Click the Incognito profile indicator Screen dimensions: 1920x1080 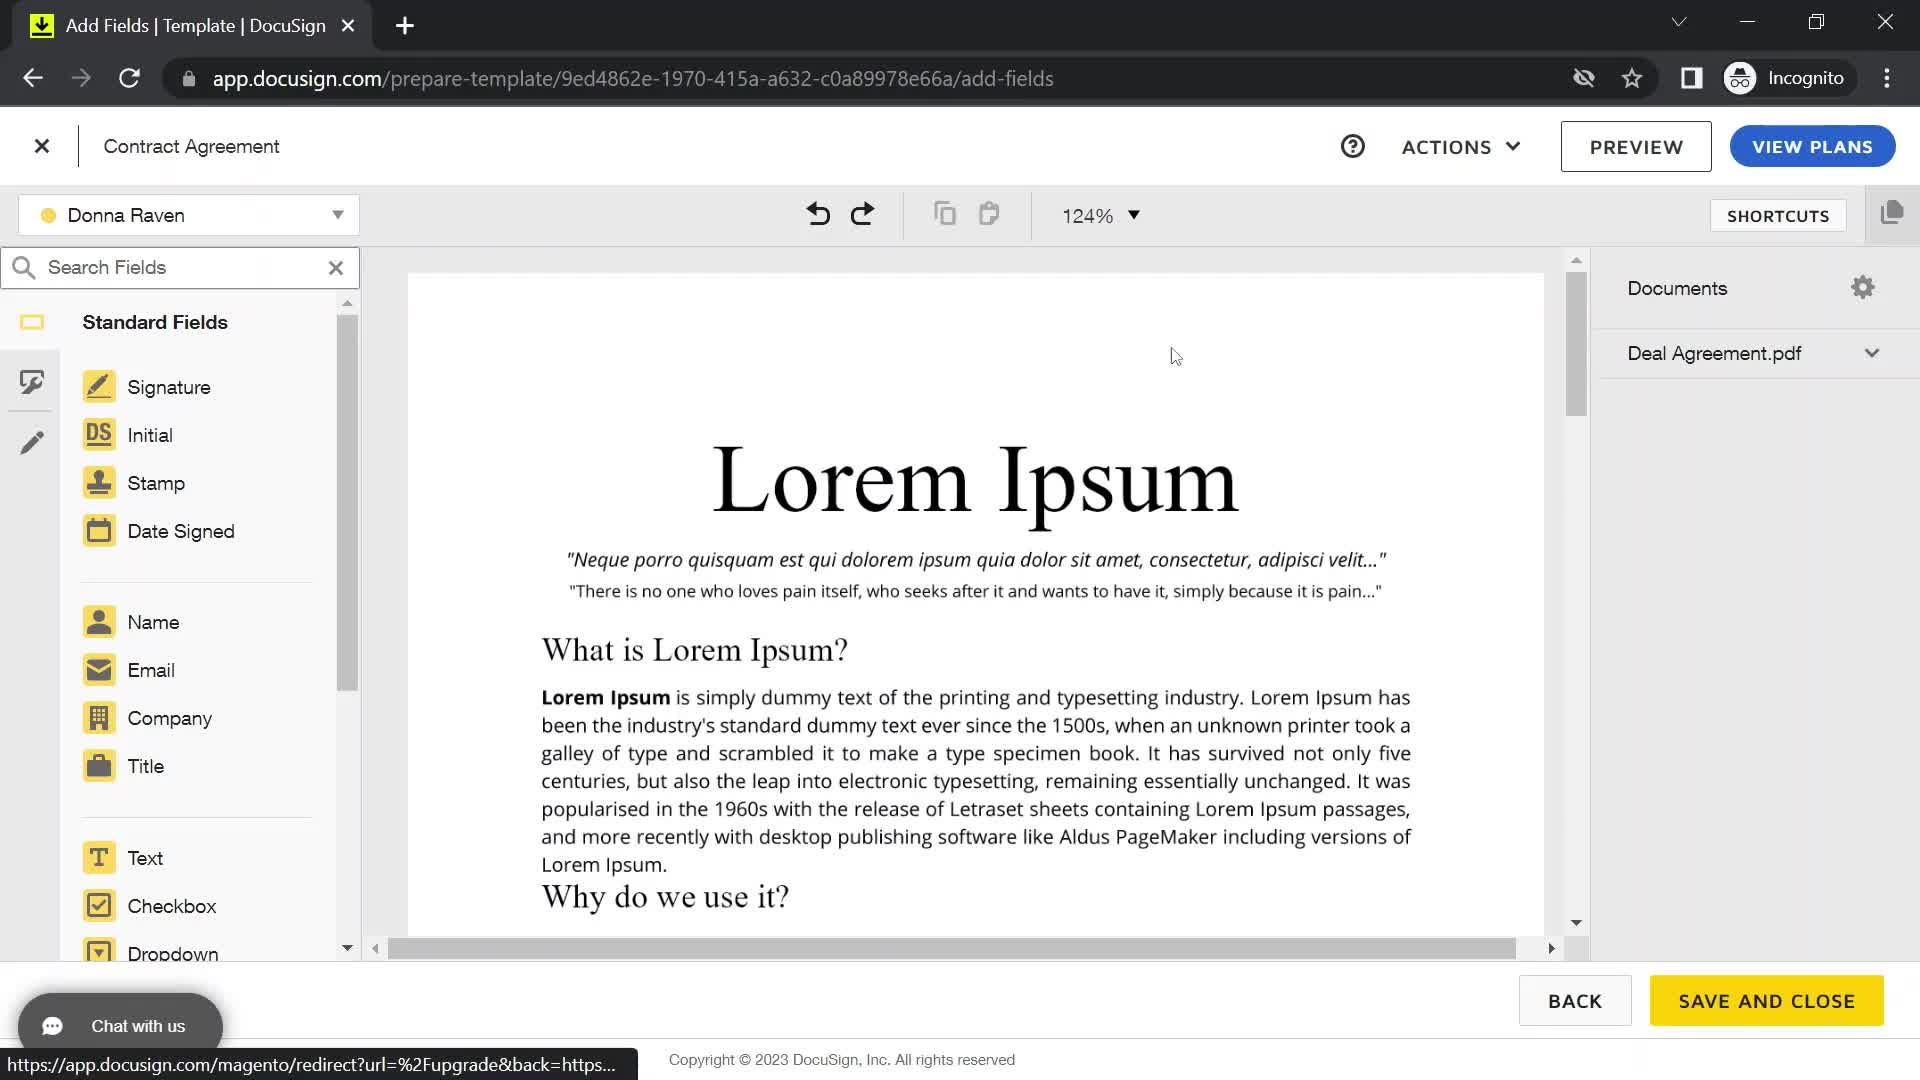[x=1788, y=78]
